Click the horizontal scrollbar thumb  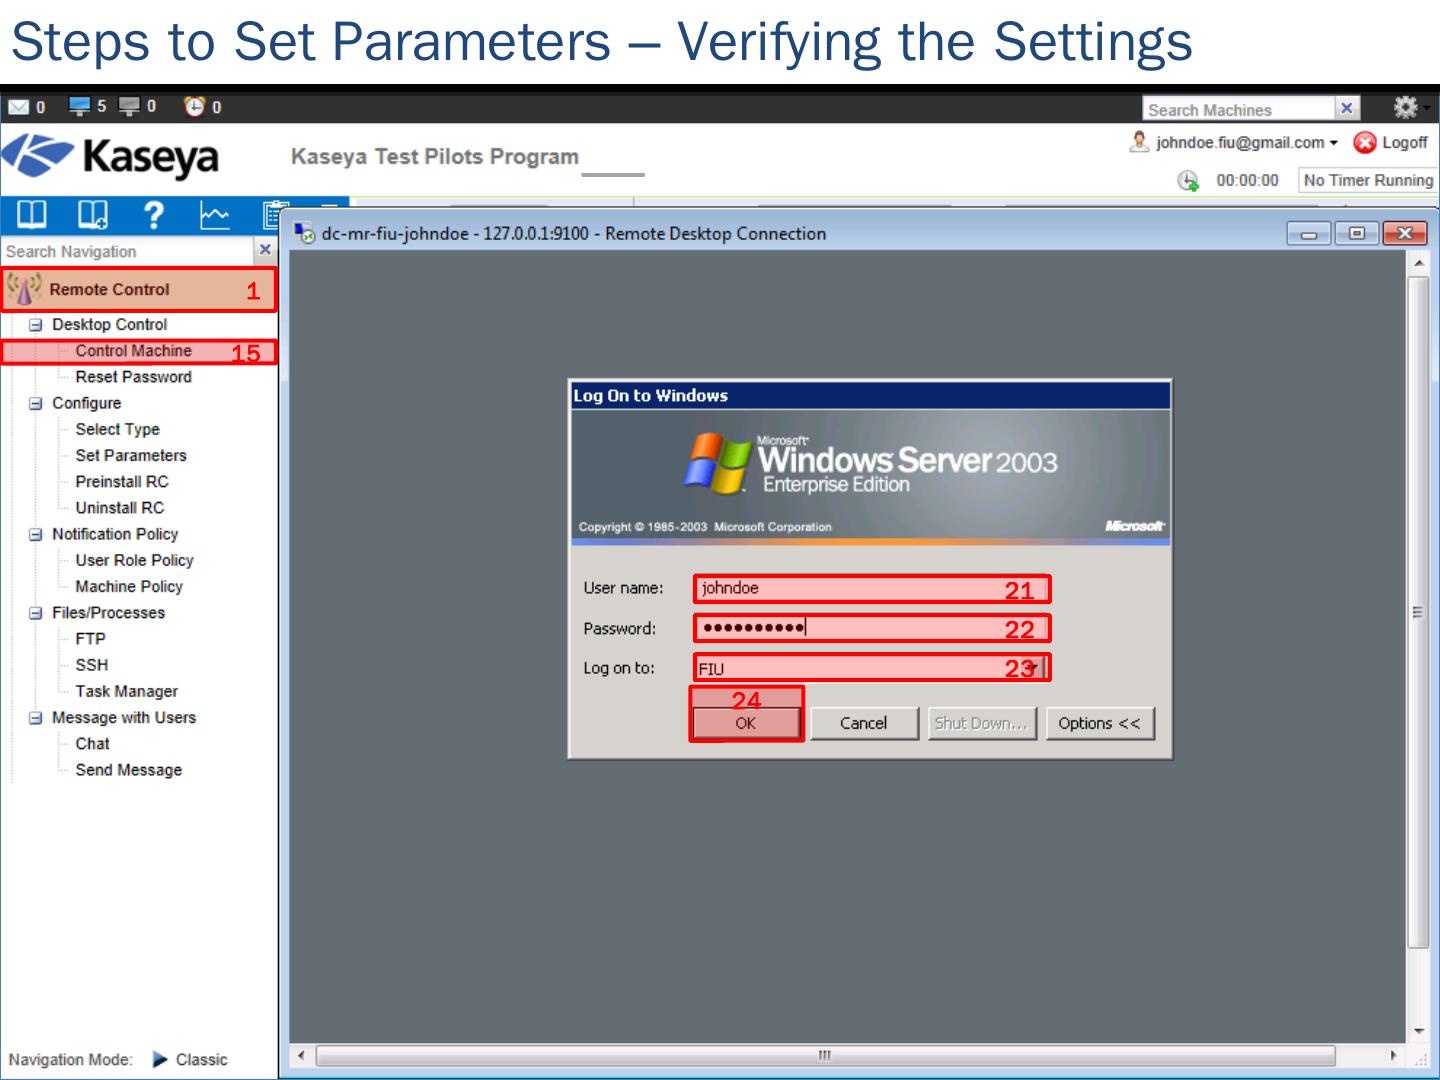825,1055
